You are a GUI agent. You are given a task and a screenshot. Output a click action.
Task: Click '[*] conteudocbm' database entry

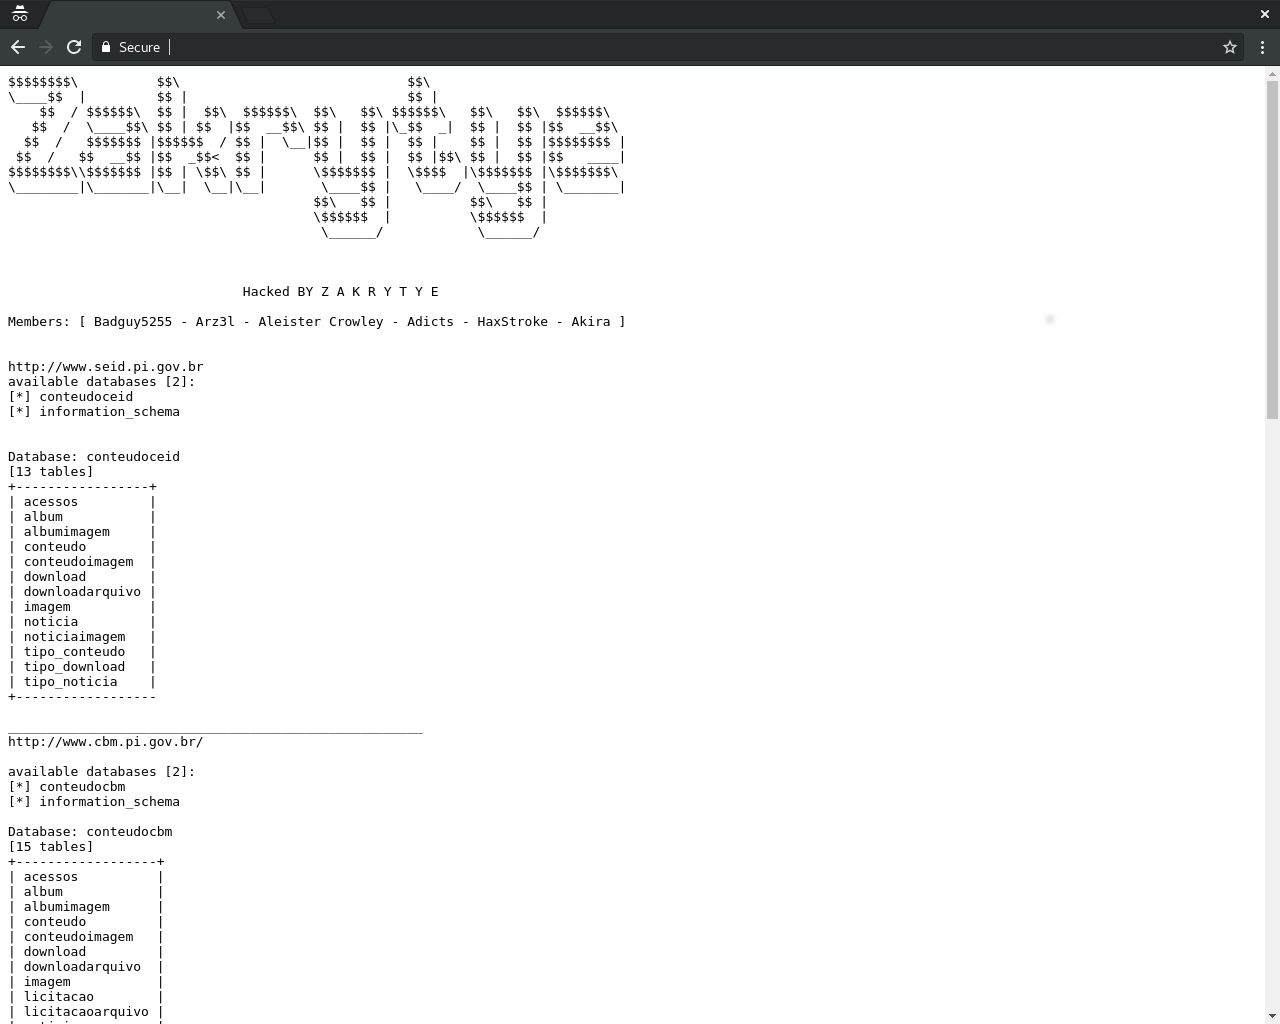pyautogui.click(x=67, y=787)
